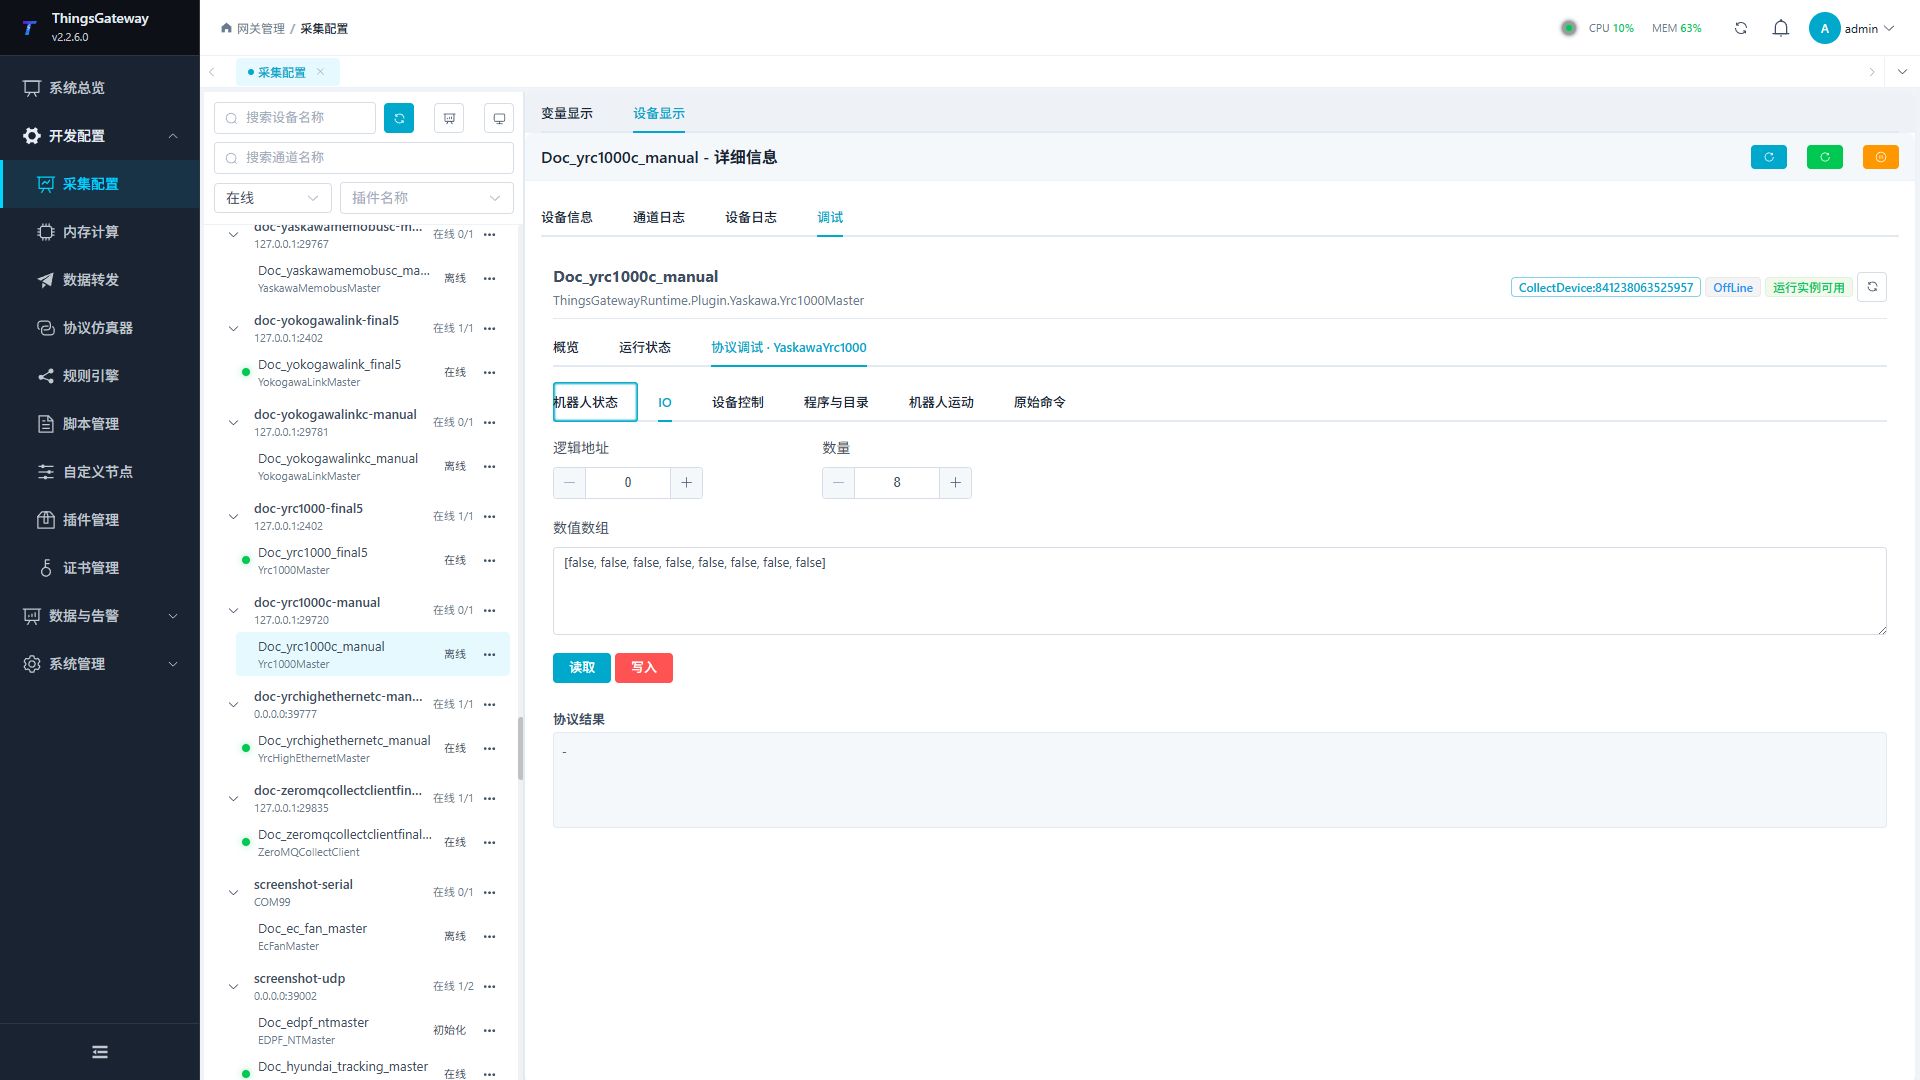Click into the 数值数组 text area
This screenshot has height=1080, width=1920.
(1220, 591)
